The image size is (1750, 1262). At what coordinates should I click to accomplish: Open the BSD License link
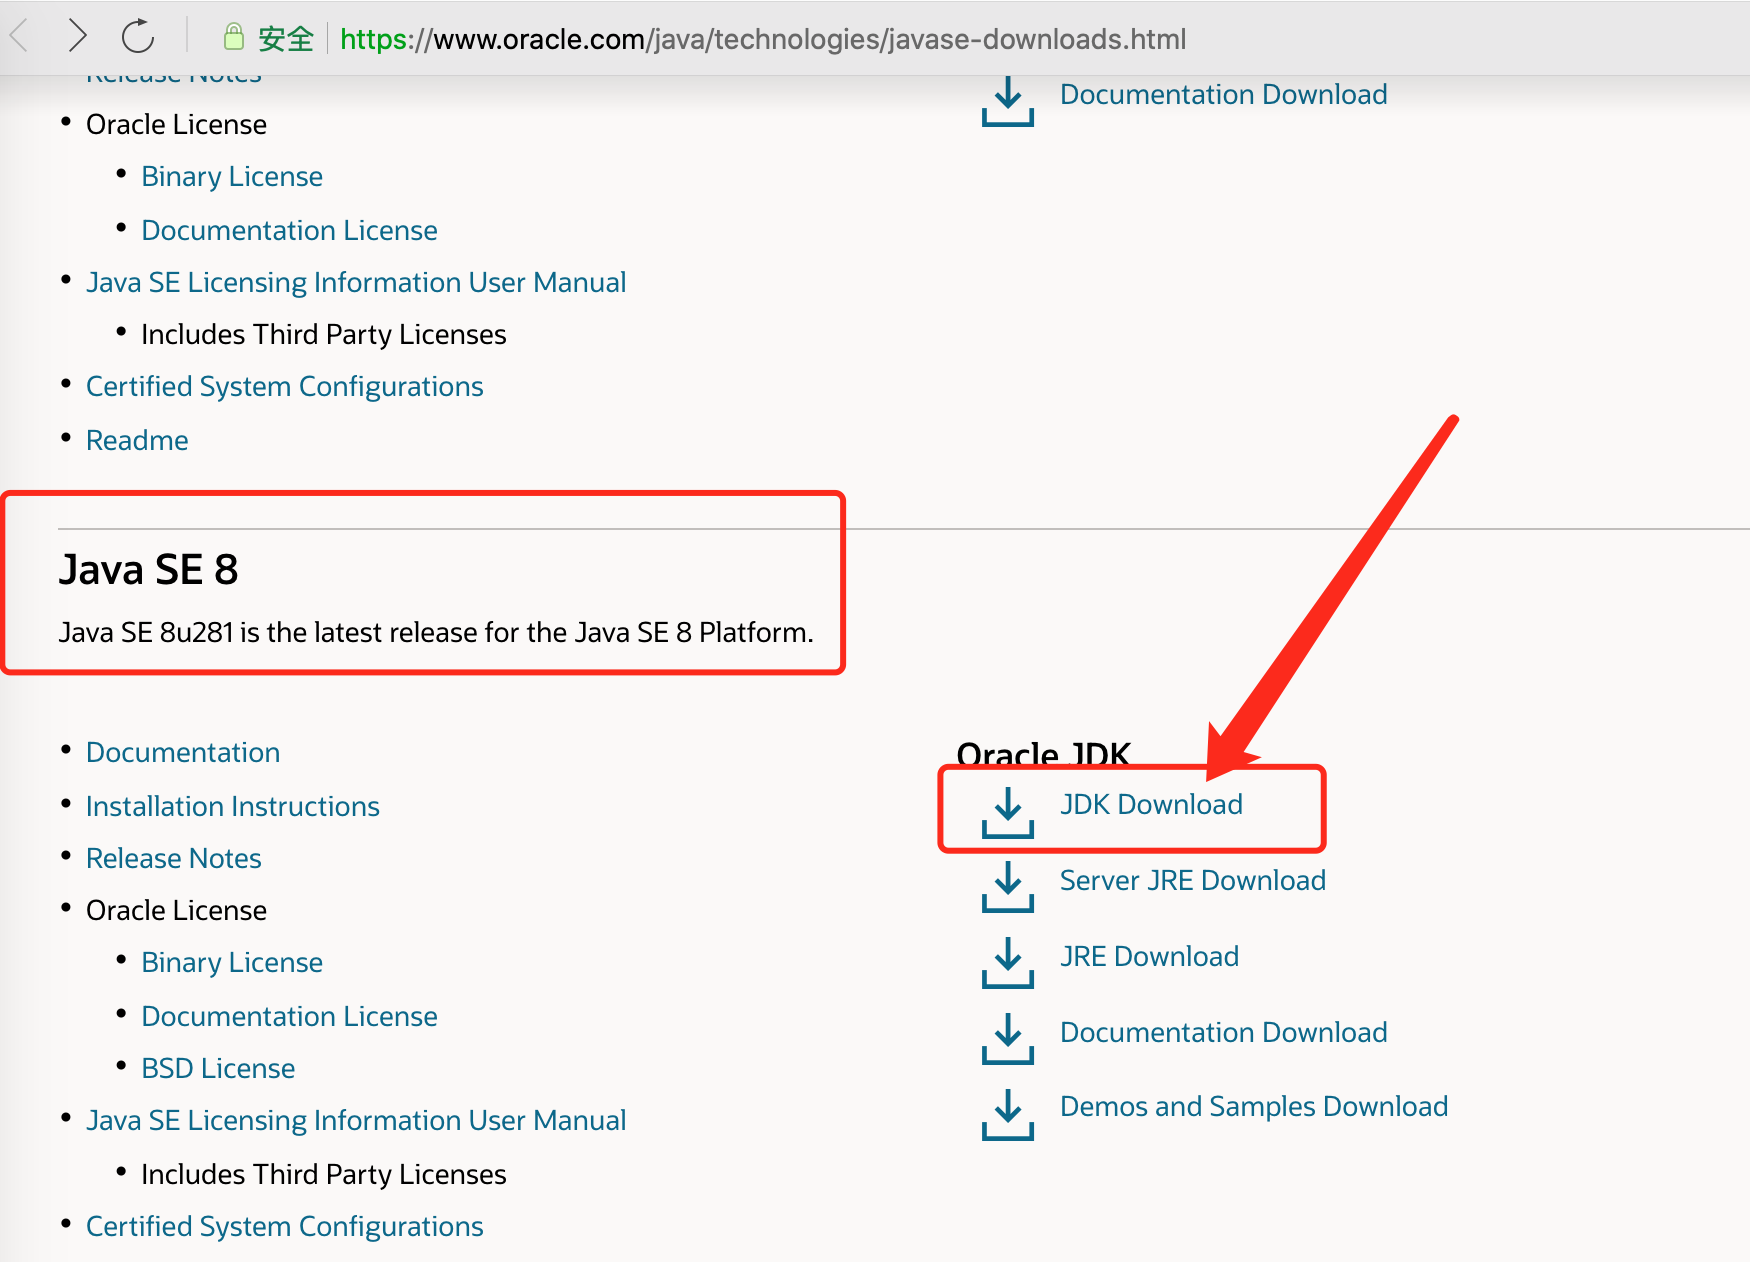218,1068
